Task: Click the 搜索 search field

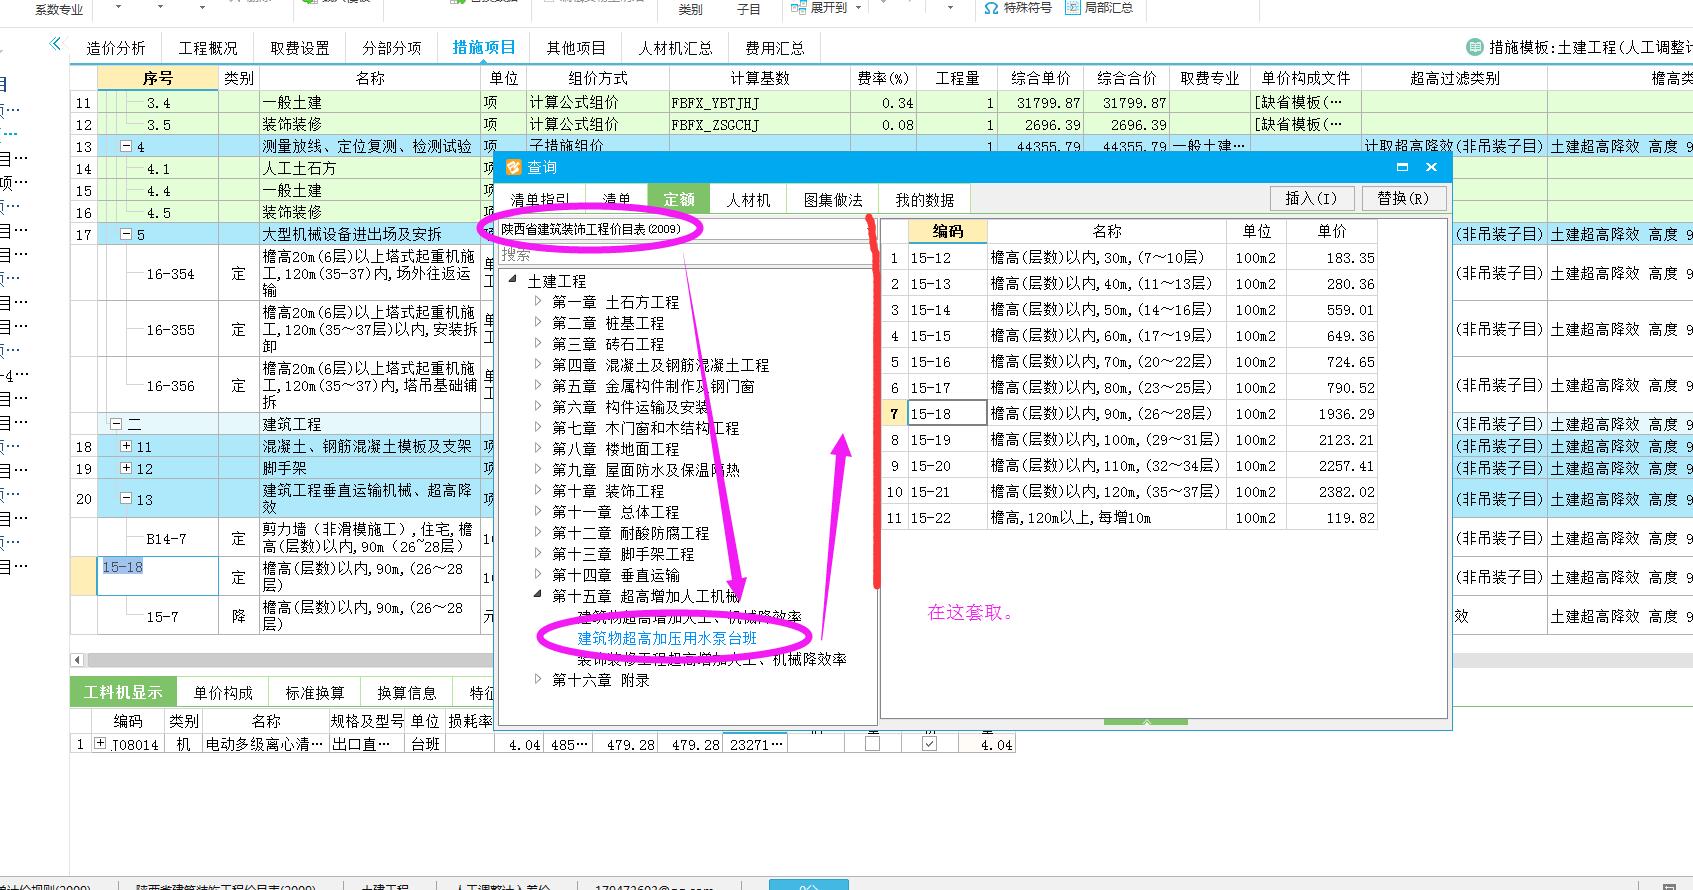Action: coord(685,256)
